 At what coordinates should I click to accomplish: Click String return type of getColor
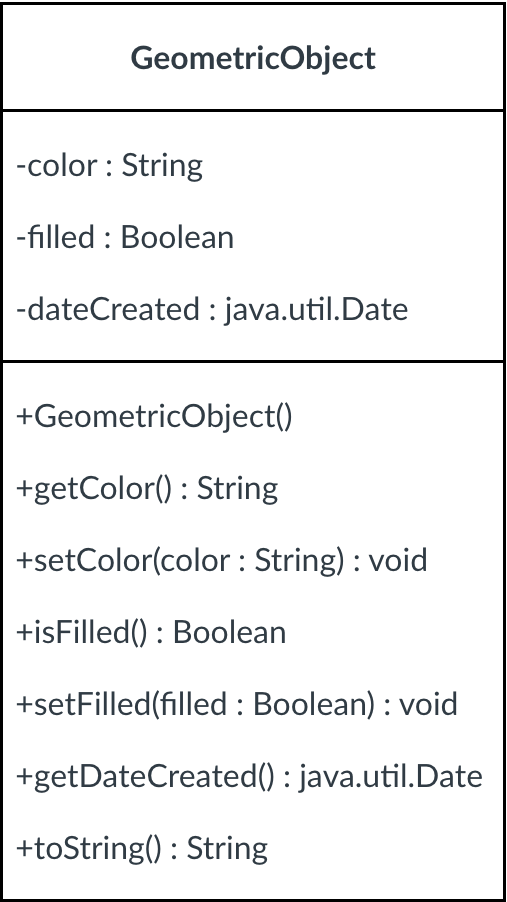[x=238, y=489]
